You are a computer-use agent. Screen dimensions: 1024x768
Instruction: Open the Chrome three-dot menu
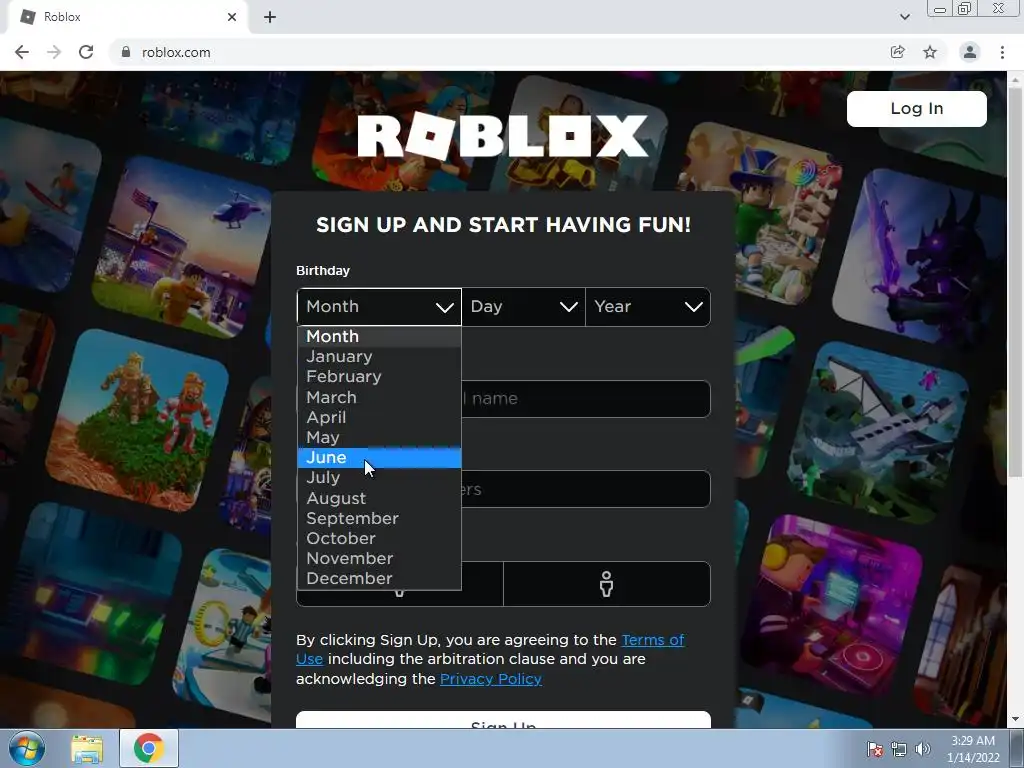[x=1002, y=52]
